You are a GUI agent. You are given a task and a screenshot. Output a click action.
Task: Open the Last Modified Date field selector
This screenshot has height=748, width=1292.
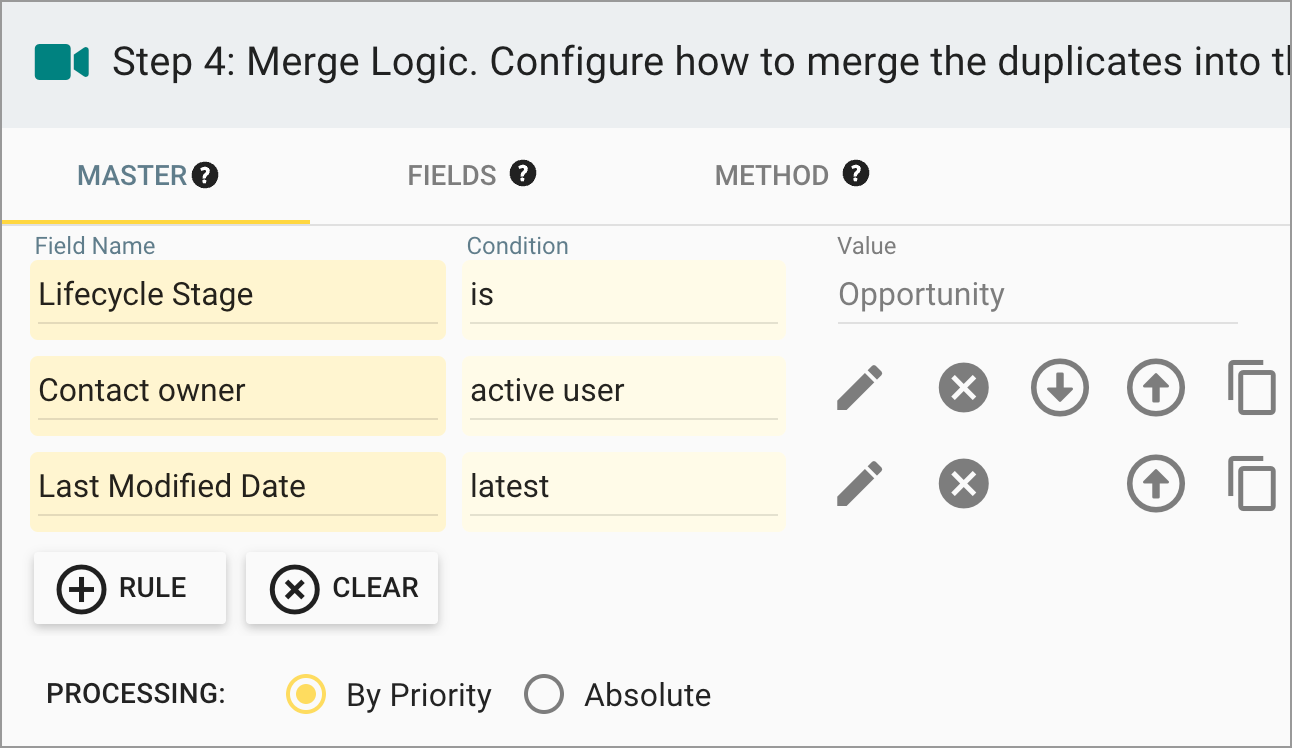pyautogui.click(x=238, y=491)
